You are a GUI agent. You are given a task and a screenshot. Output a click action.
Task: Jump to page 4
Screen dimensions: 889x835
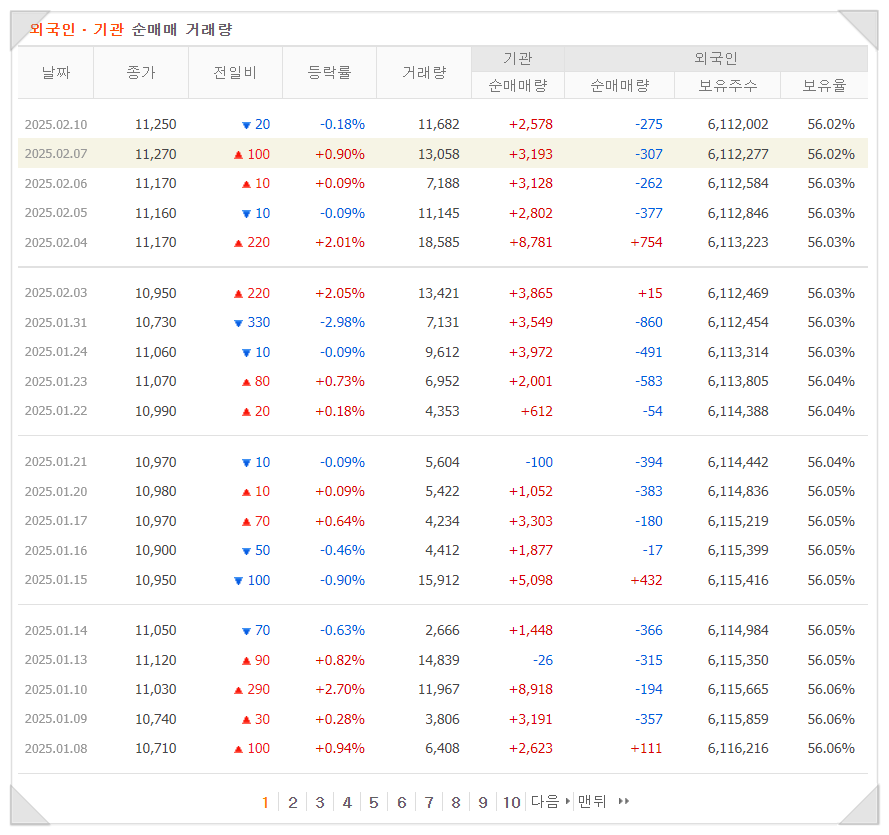click(x=347, y=802)
